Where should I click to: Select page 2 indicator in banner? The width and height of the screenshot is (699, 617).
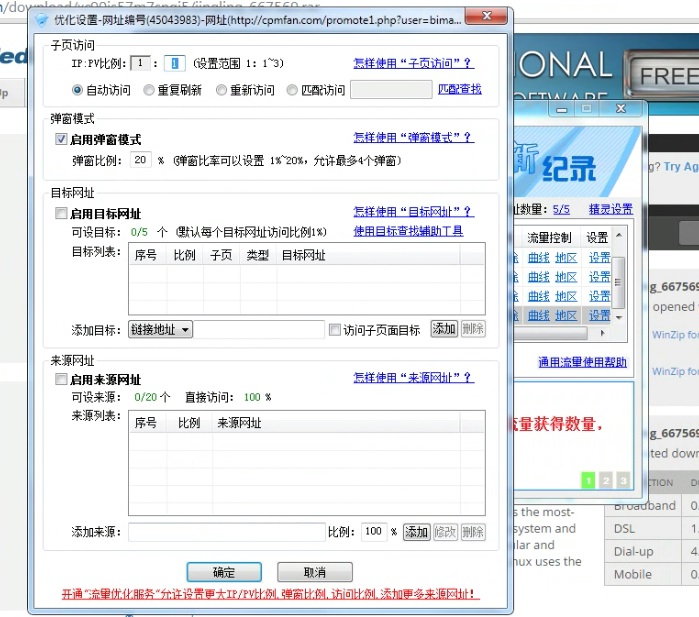point(606,481)
